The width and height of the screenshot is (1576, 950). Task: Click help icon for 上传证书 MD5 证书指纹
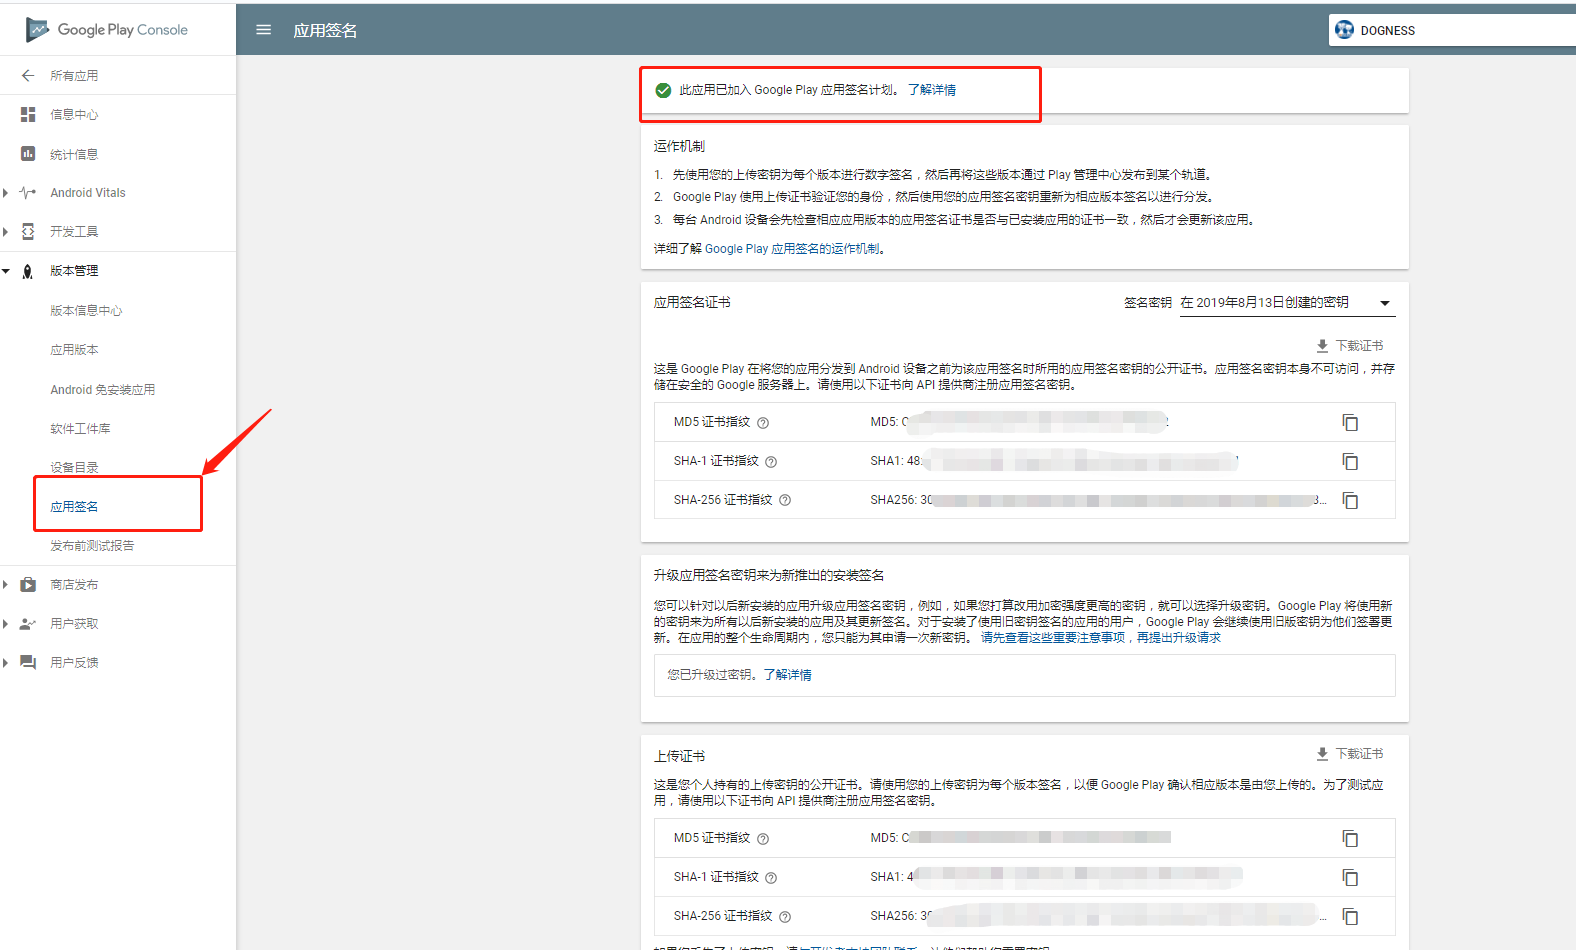(763, 839)
